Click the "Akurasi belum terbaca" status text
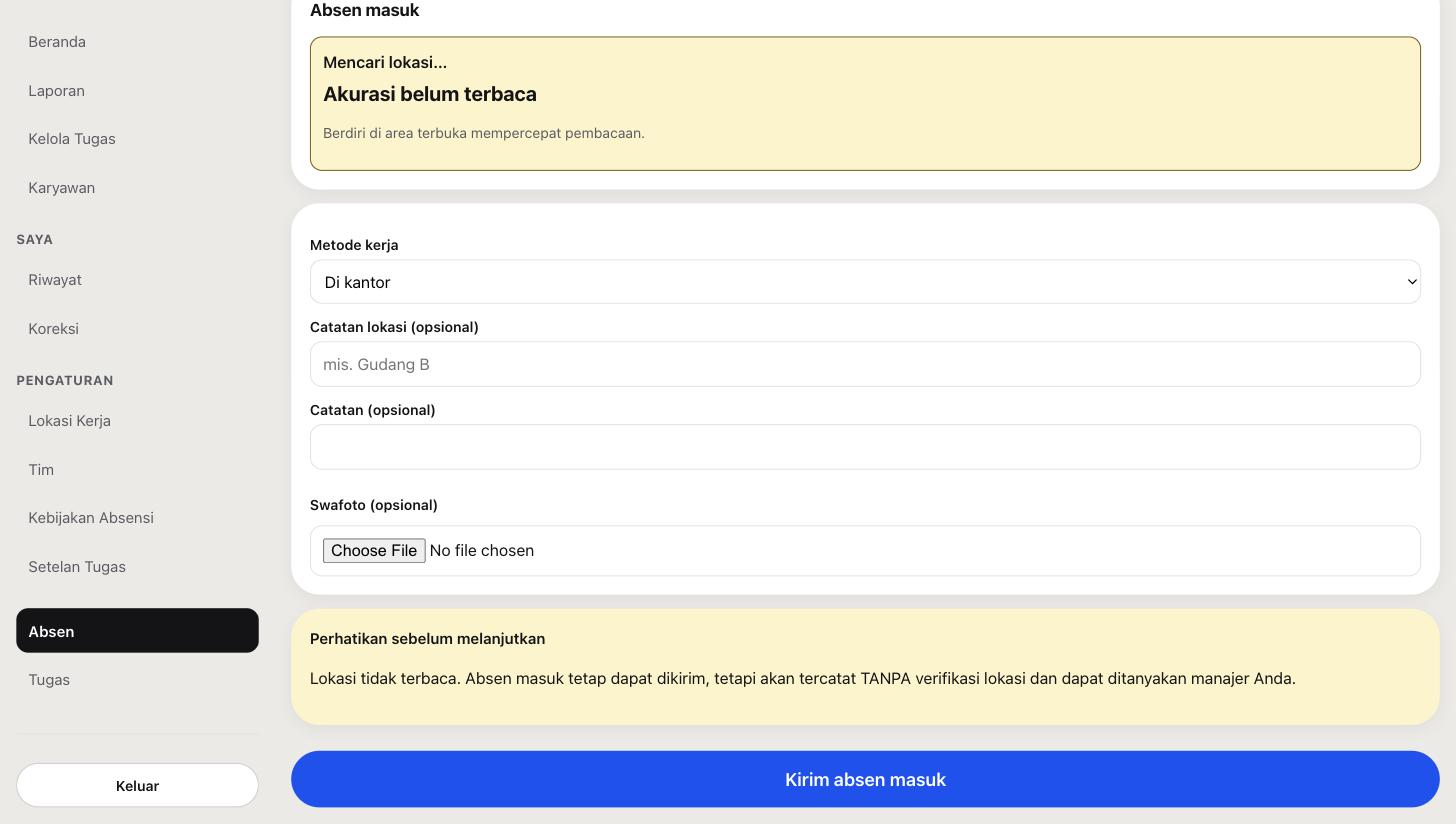The height and width of the screenshot is (824, 1456). click(x=430, y=94)
